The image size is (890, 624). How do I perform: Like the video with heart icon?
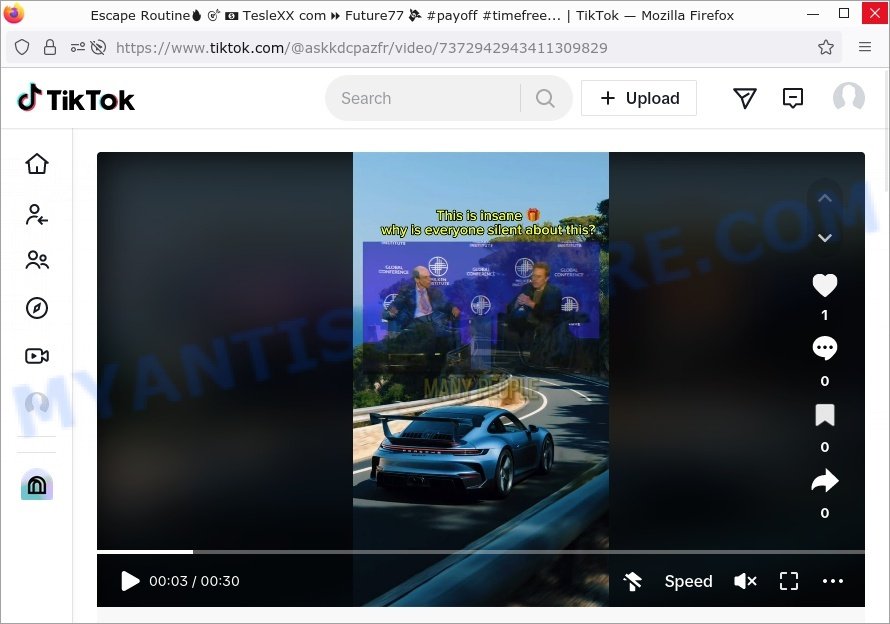tap(825, 285)
